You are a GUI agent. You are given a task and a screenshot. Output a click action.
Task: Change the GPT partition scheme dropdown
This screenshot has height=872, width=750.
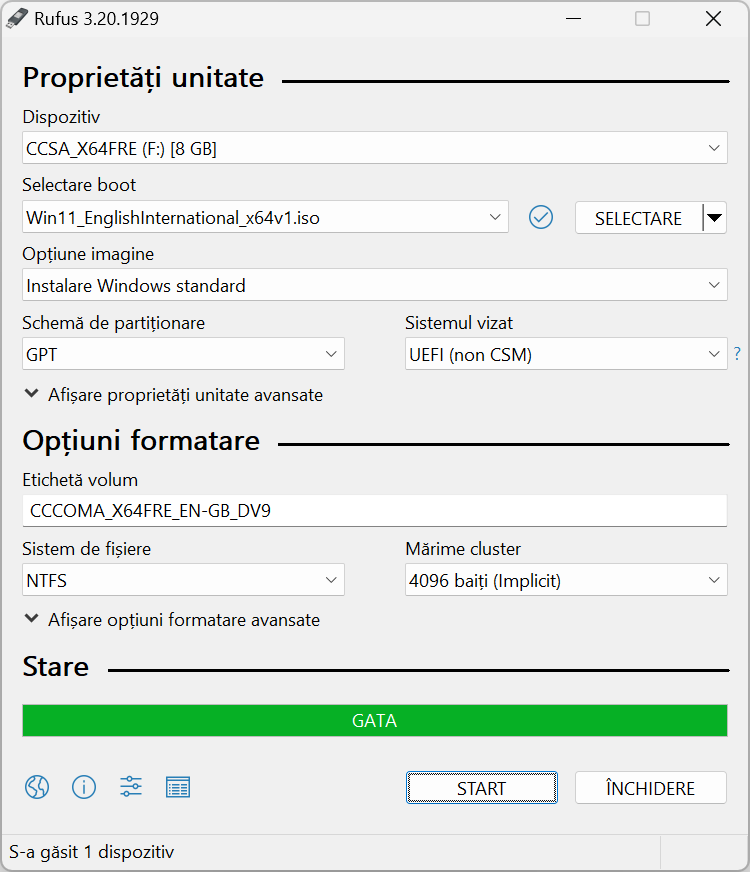tap(183, 354)
